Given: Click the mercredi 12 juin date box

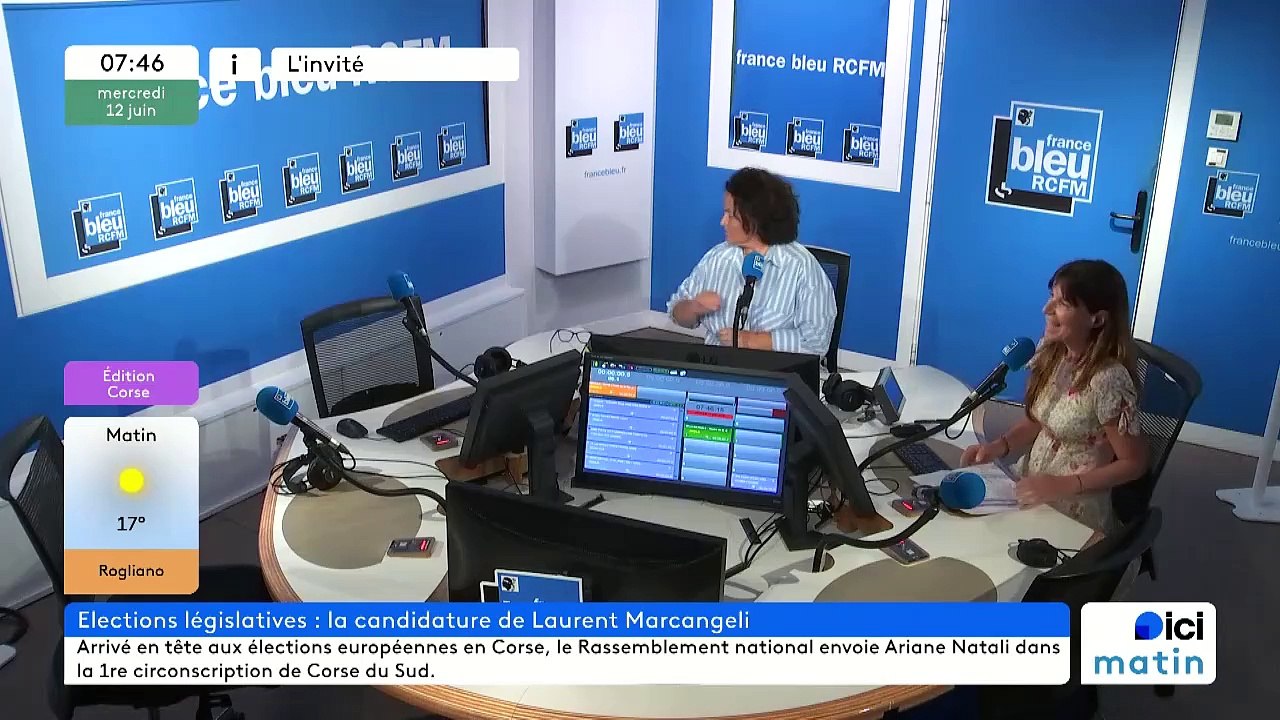Looking at the screenshot, I should click(x=132, y=102).
